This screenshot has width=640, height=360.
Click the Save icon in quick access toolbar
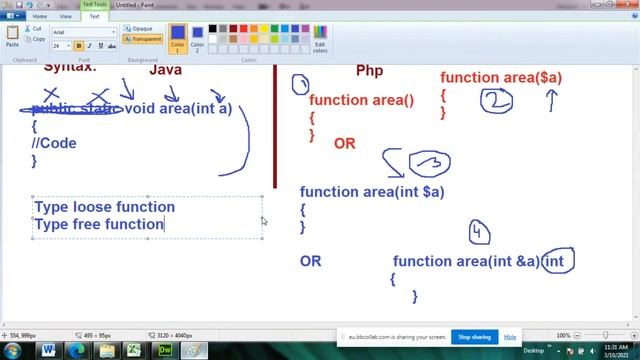coord(19,5)
